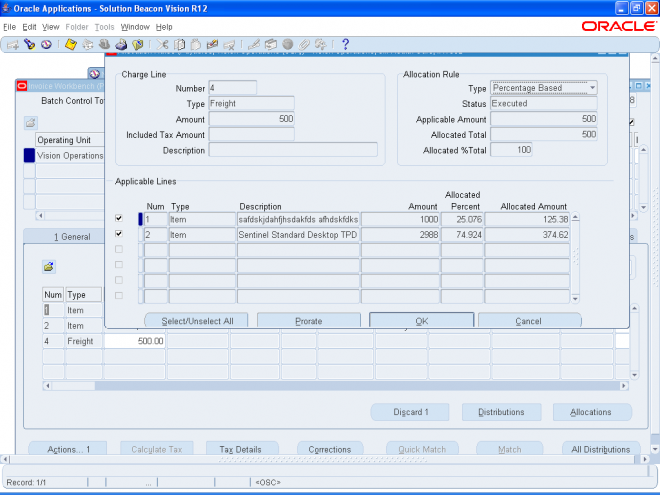Click the Close Form folder icon
This screenshot has width=660, height=495.
(138, 44)
